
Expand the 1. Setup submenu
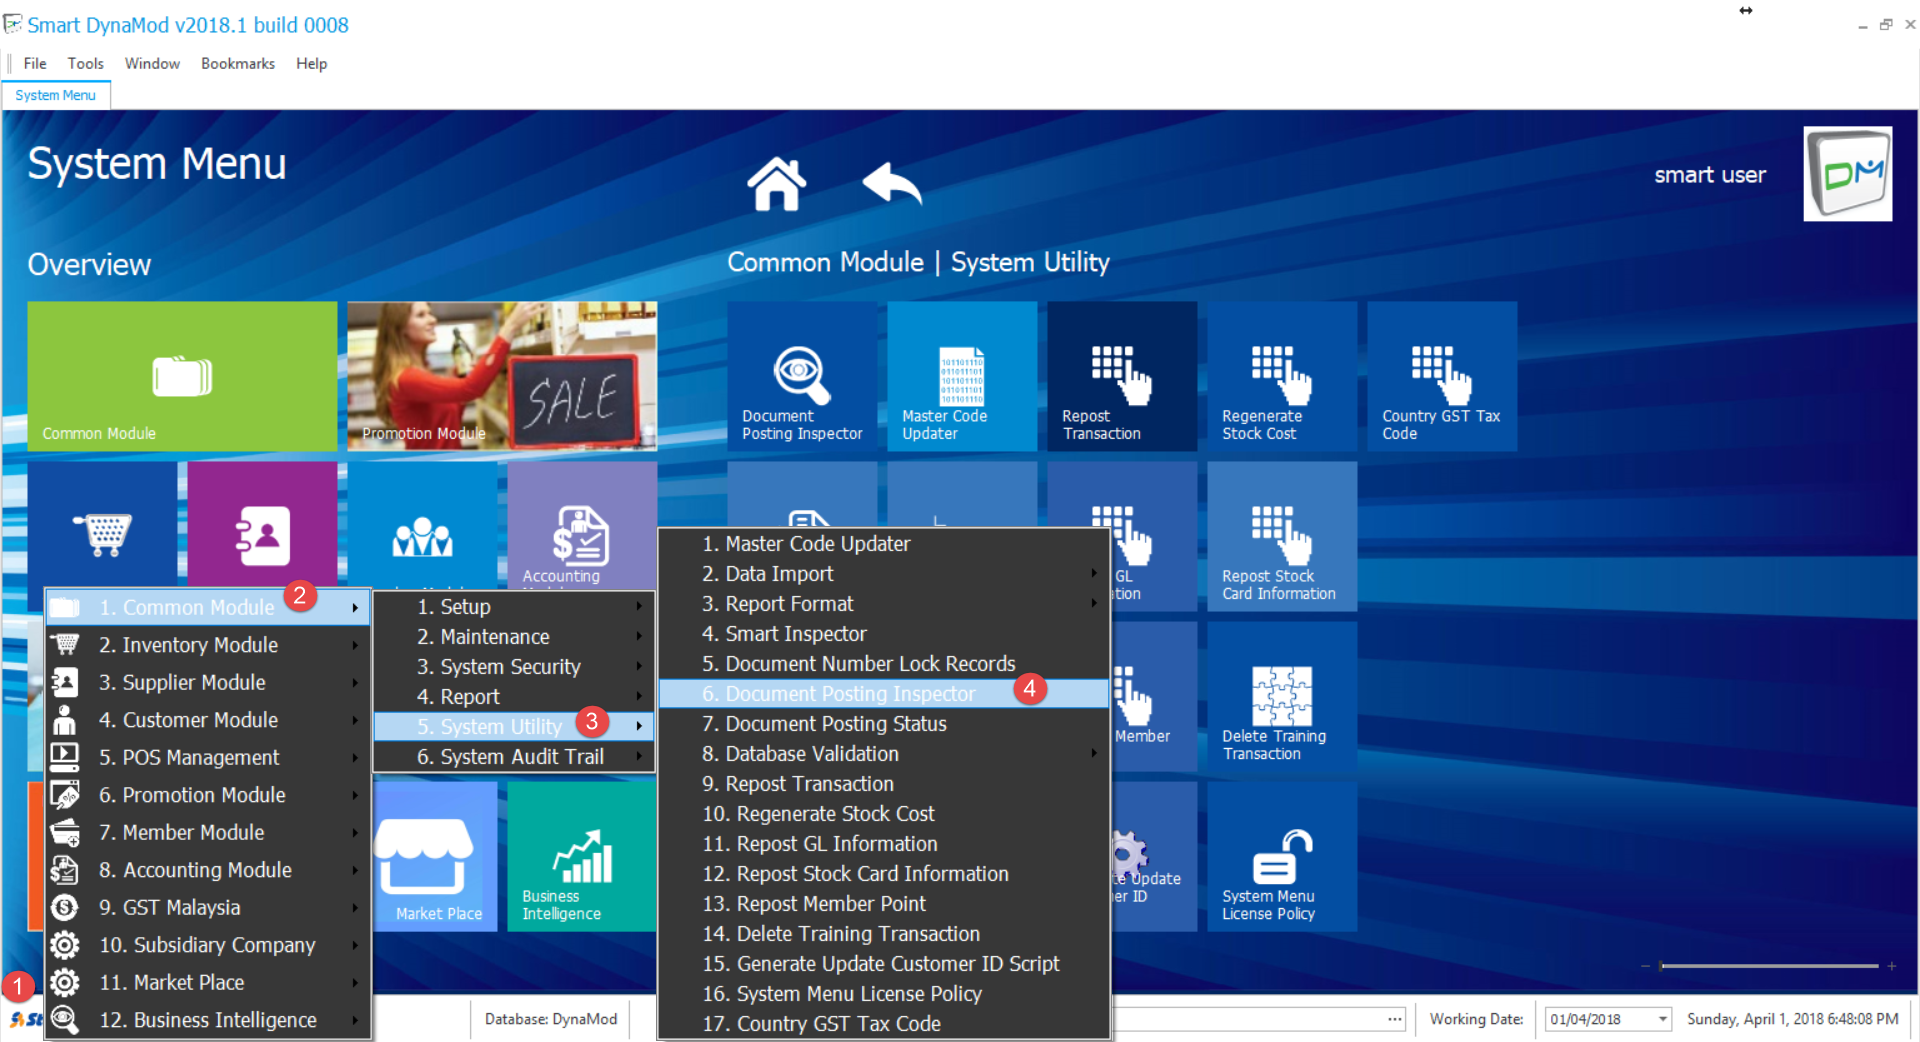click(514, 606)
